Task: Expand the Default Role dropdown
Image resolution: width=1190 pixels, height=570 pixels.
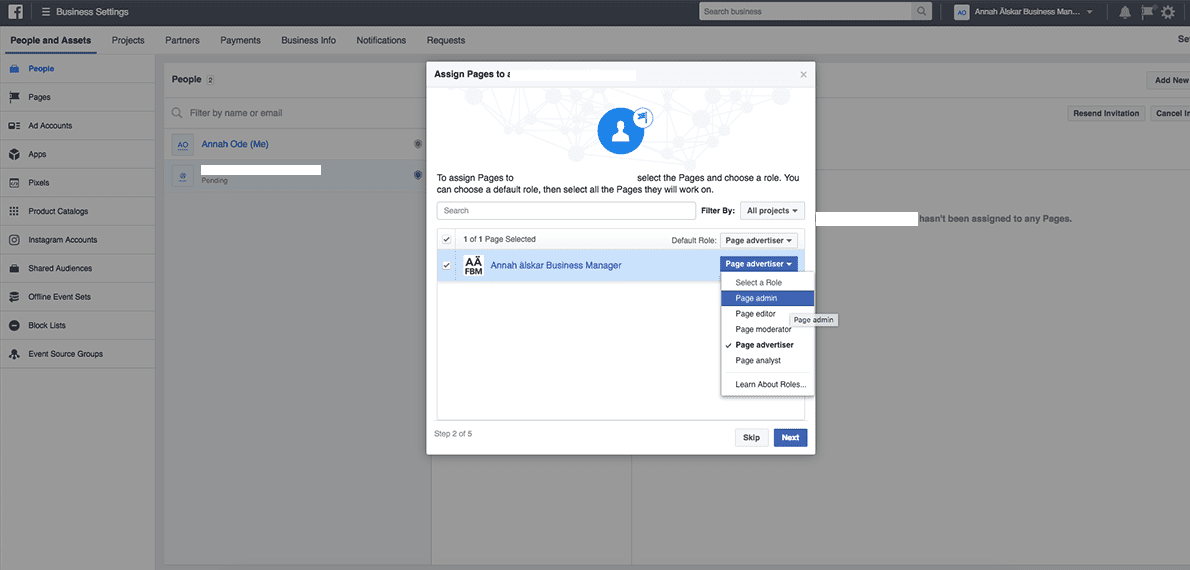Action: (x=759, y=240)
